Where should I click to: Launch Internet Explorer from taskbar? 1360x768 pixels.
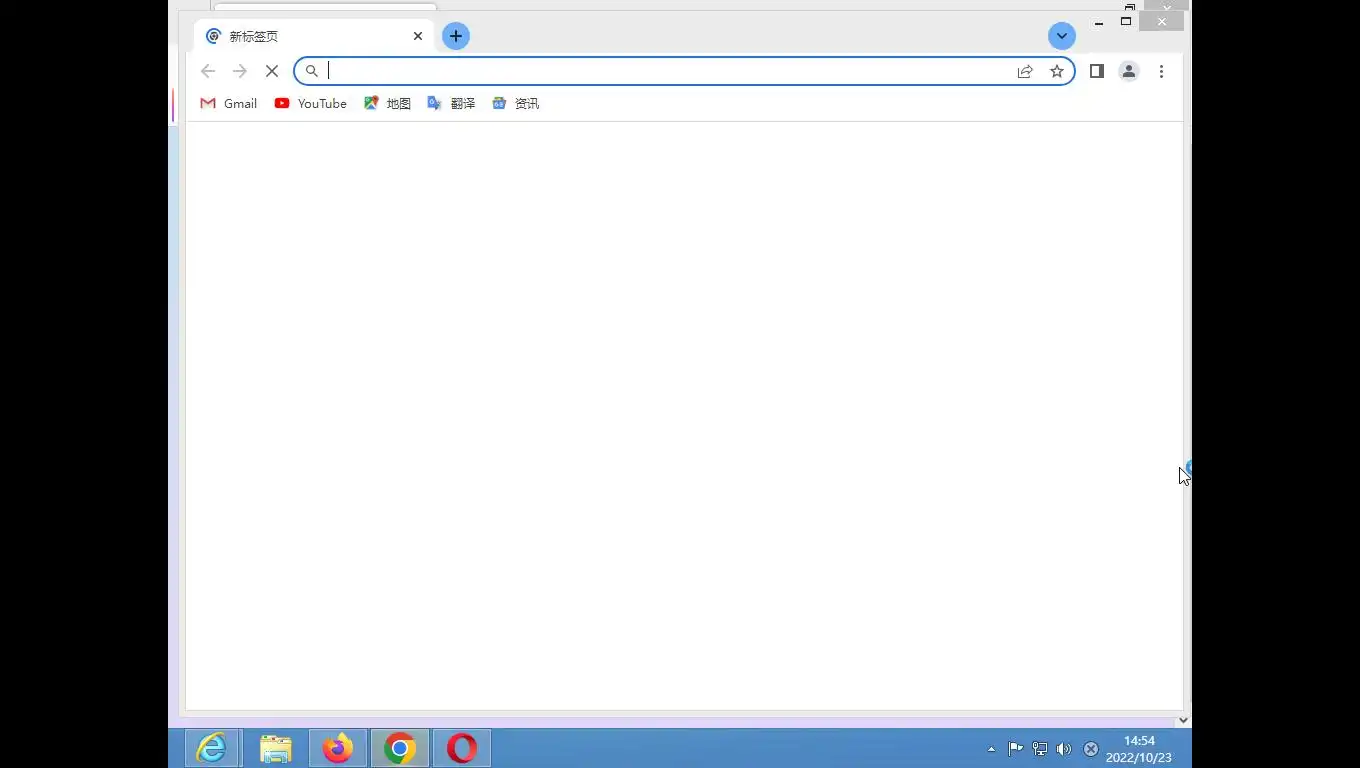click(x=212, y=748)
